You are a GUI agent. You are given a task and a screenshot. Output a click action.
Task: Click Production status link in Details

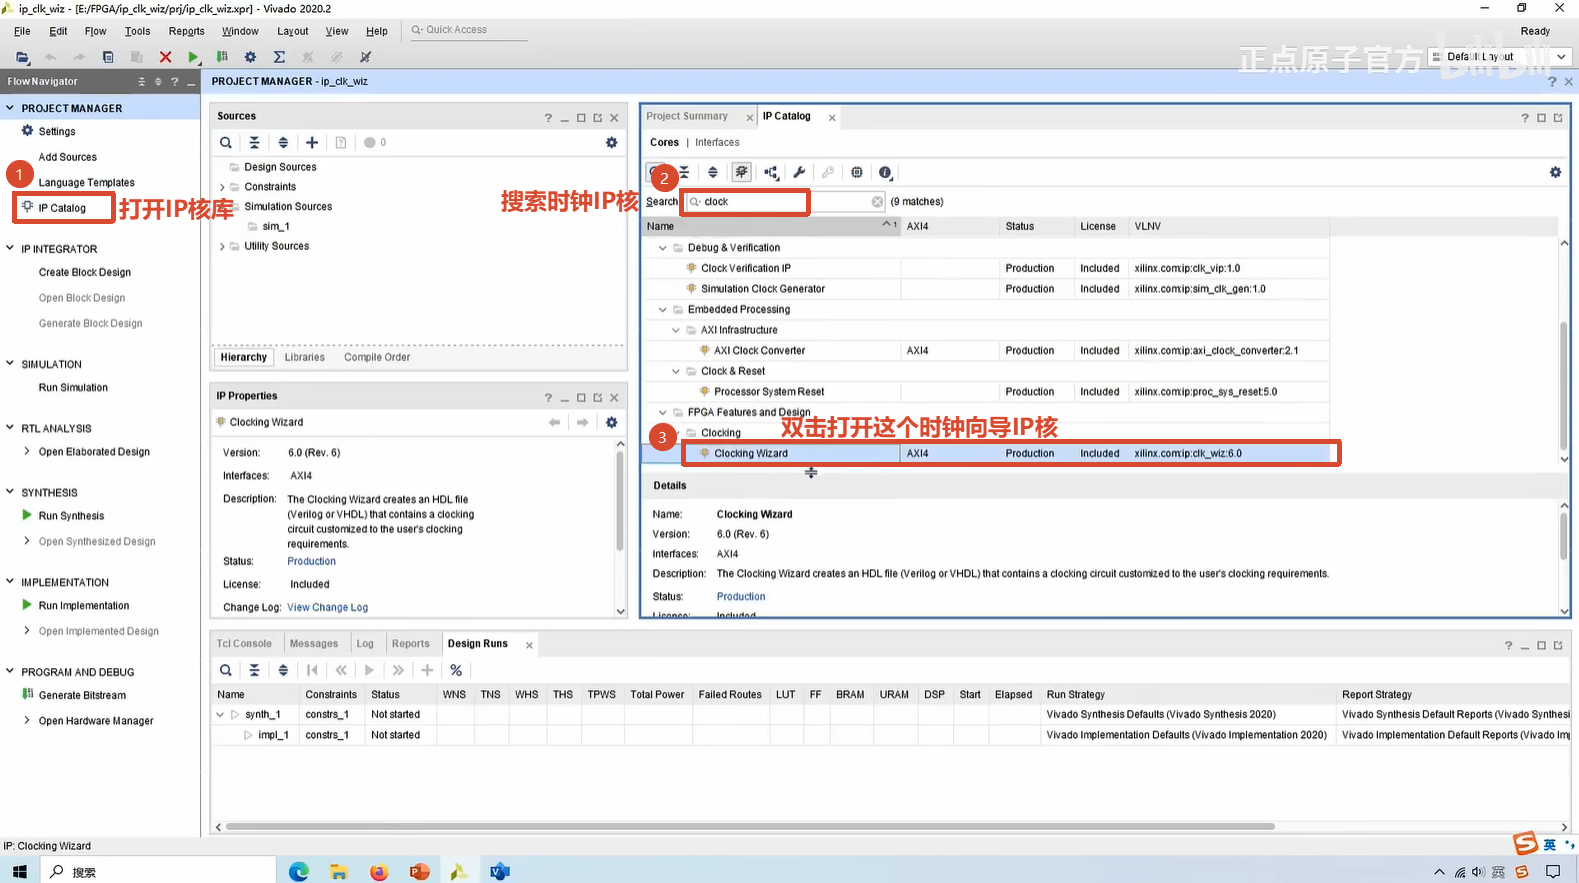point(741,597)
